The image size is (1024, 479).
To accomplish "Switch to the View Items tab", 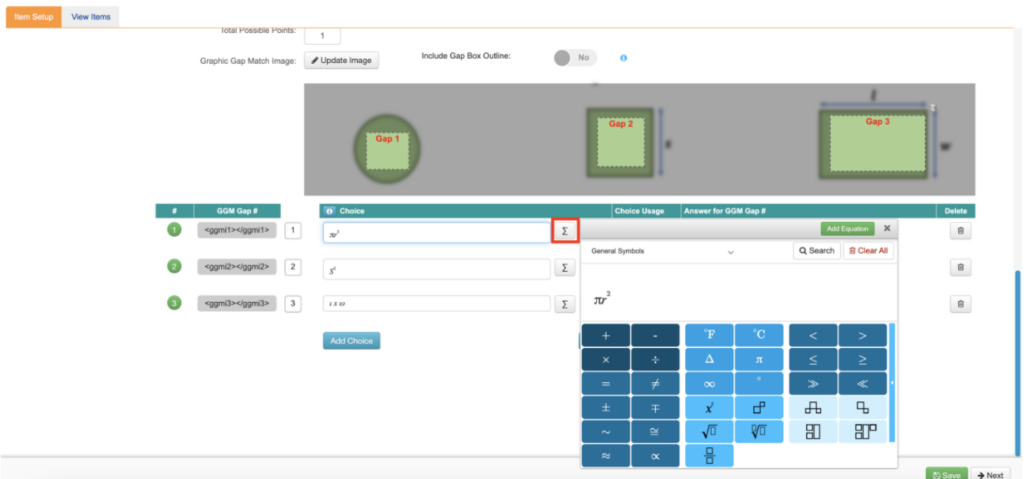I will coord(91,17).
